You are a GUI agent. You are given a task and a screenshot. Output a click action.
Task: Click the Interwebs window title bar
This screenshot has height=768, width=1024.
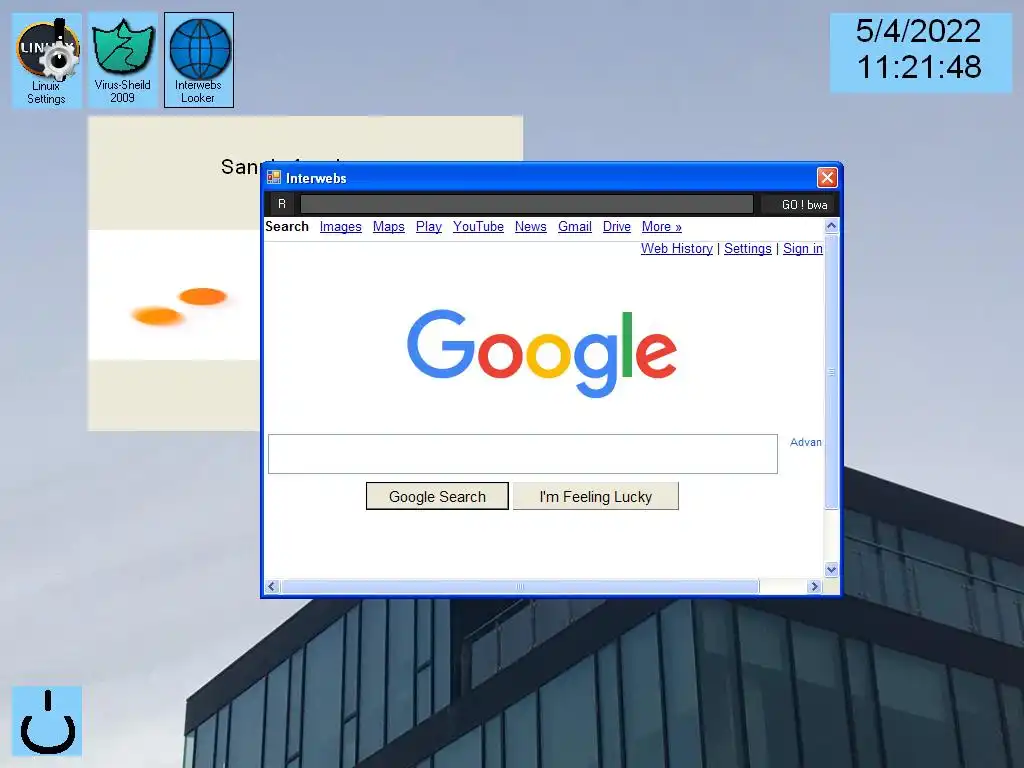coord(552,178)
